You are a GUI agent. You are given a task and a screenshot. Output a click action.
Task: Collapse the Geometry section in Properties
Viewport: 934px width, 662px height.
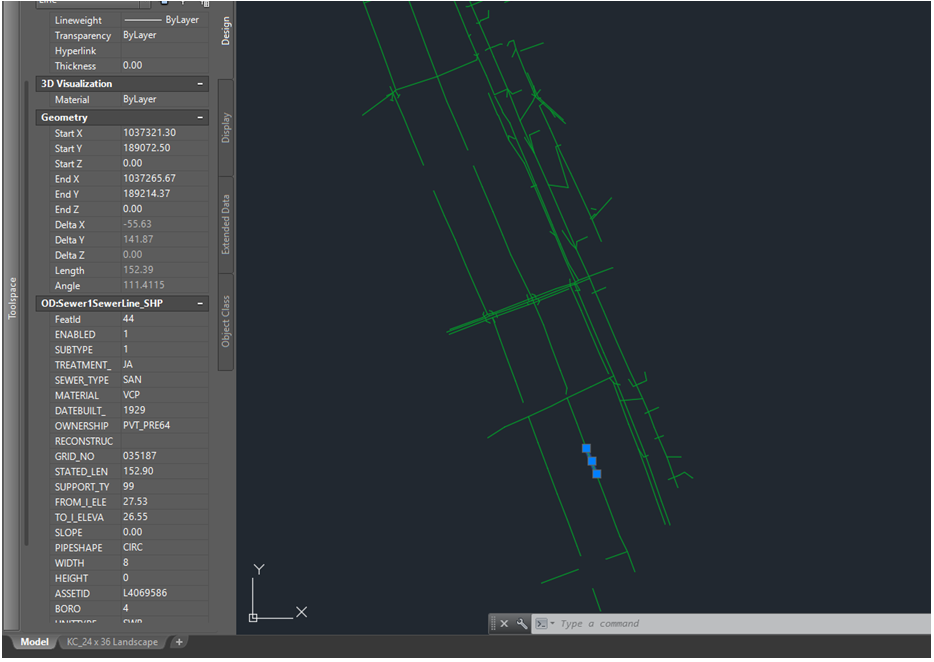(200, 117)
